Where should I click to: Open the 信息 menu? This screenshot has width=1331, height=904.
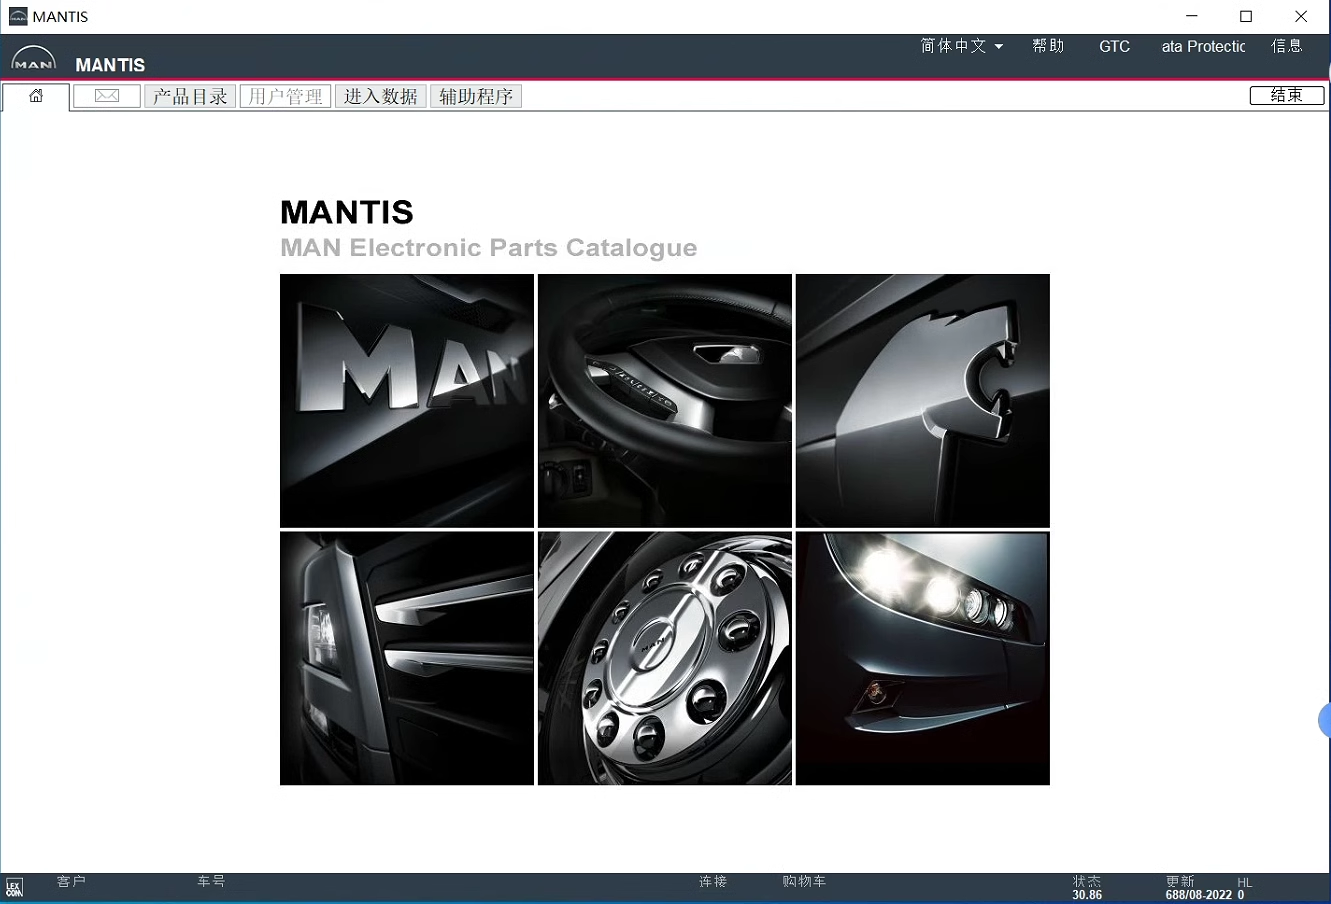(1287, 46)
